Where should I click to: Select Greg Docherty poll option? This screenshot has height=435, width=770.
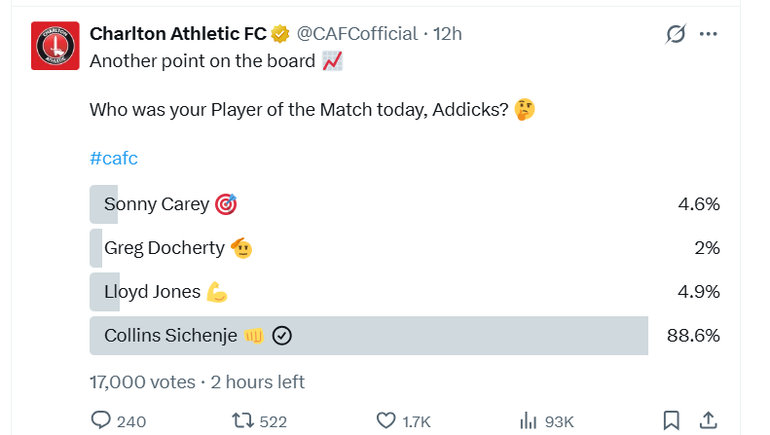[164, 248]
